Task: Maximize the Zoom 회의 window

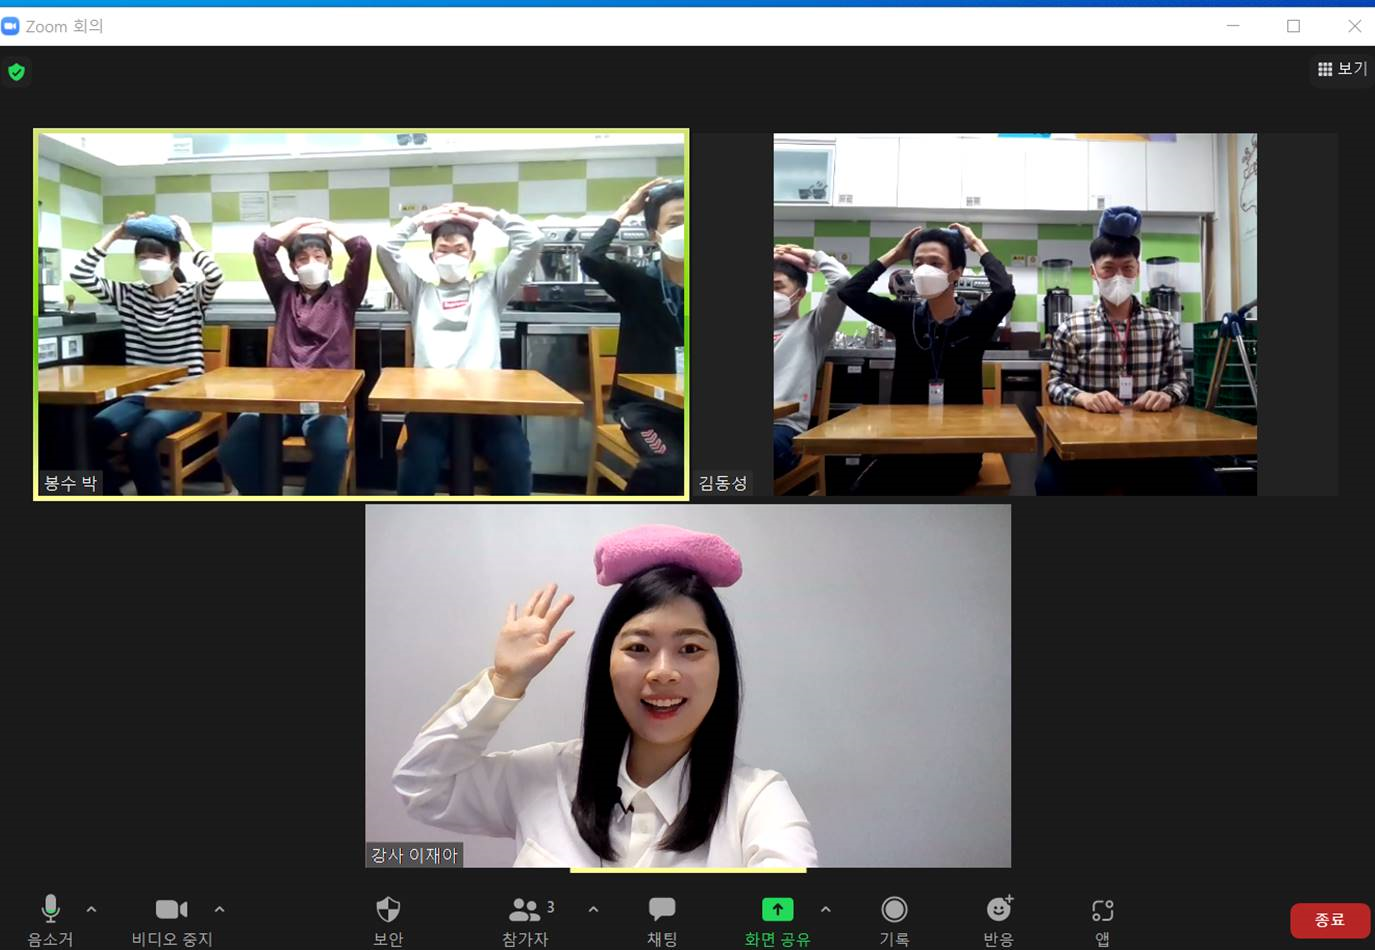Action: coord(1293,26)
